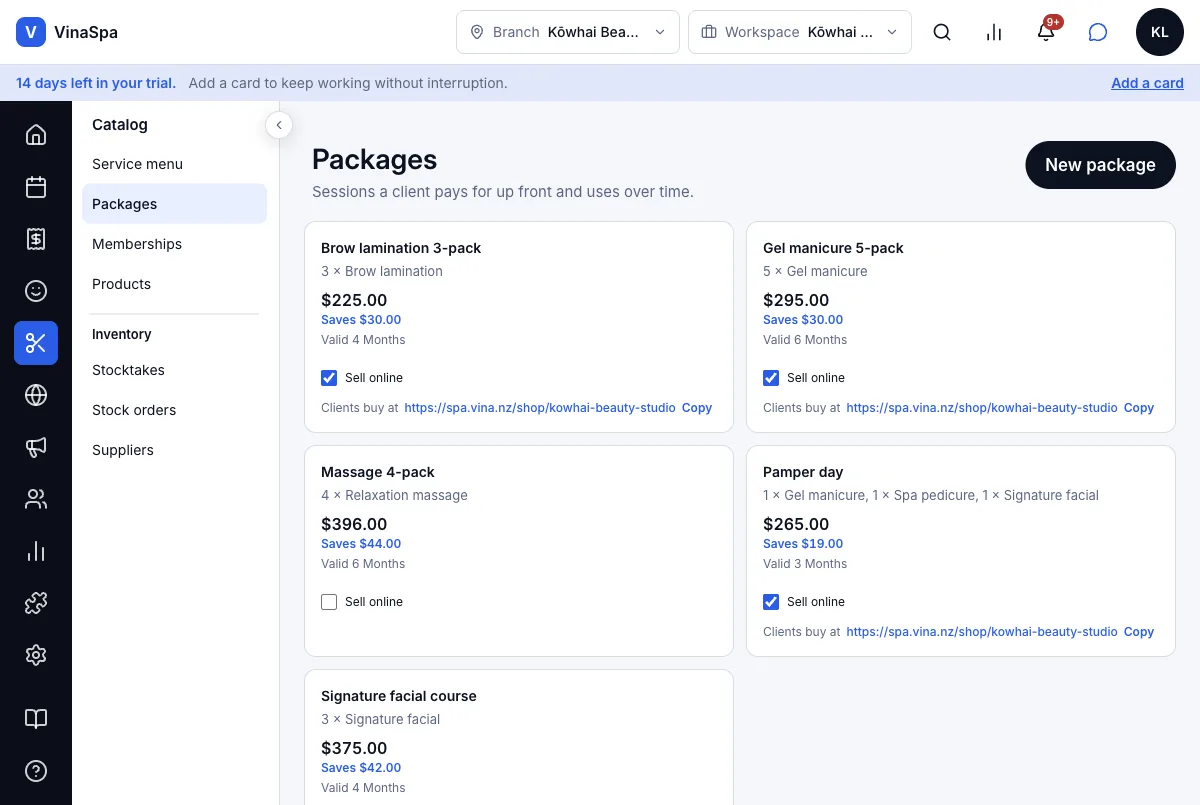Copy shop link for Brow lamination 3-pack
1200x805 pixels.
(x=697, y=408)
